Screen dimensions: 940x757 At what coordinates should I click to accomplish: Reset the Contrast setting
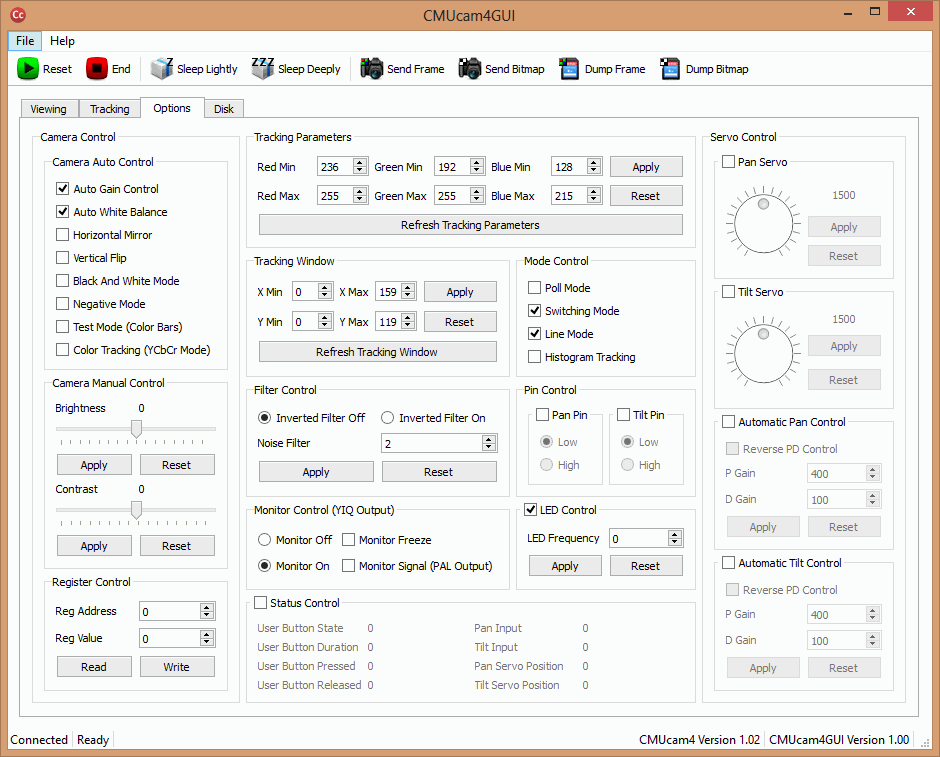click(x=177, y=545)
